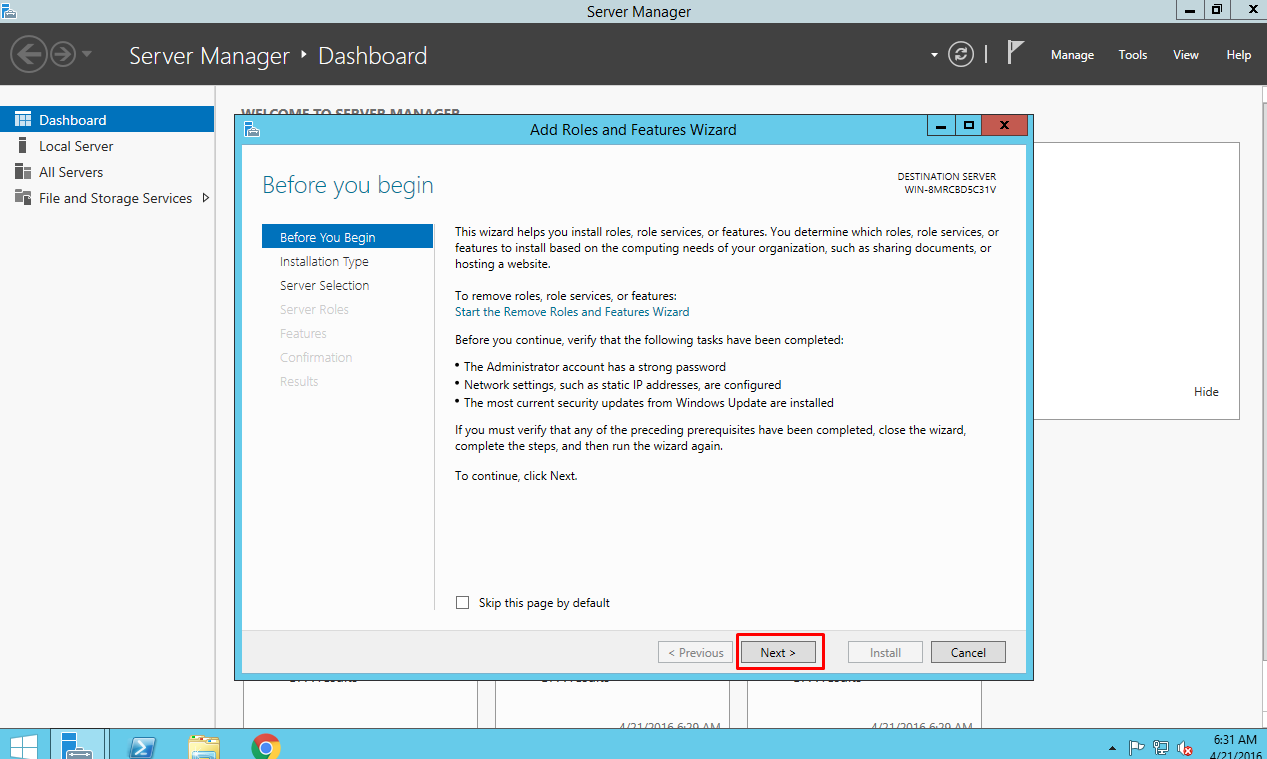Click the muted speaker tray icon
1267x759 pixels.
pyautogui.click(x=1185, y=747)
